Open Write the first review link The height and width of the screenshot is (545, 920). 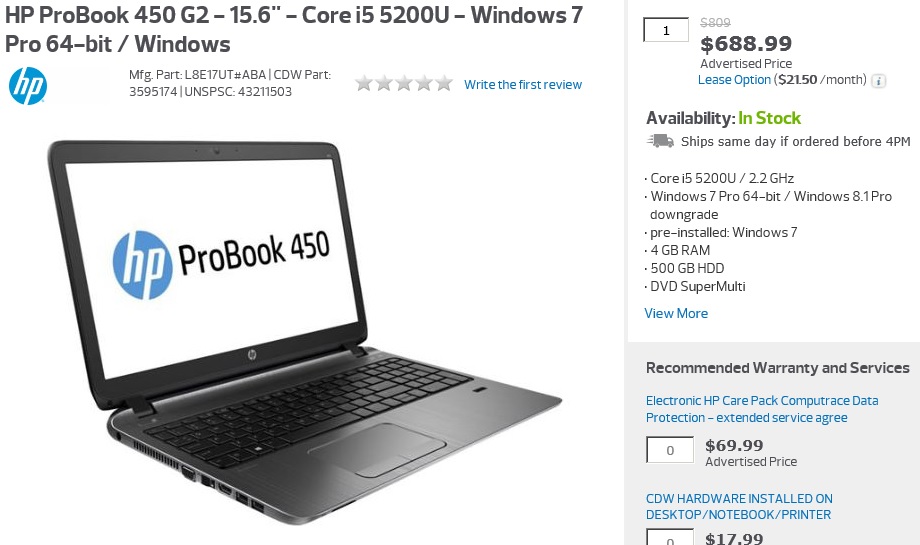(523, 84)
